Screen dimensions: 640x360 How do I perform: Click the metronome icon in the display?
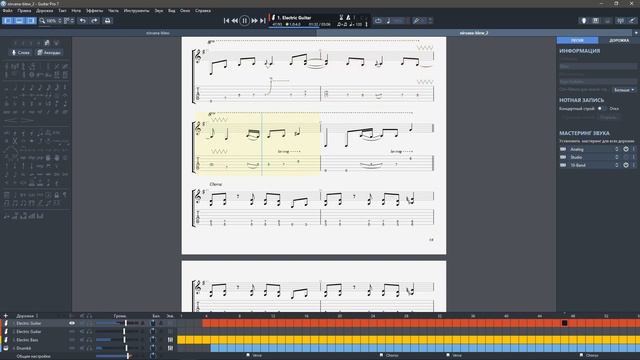click(348, 18)
